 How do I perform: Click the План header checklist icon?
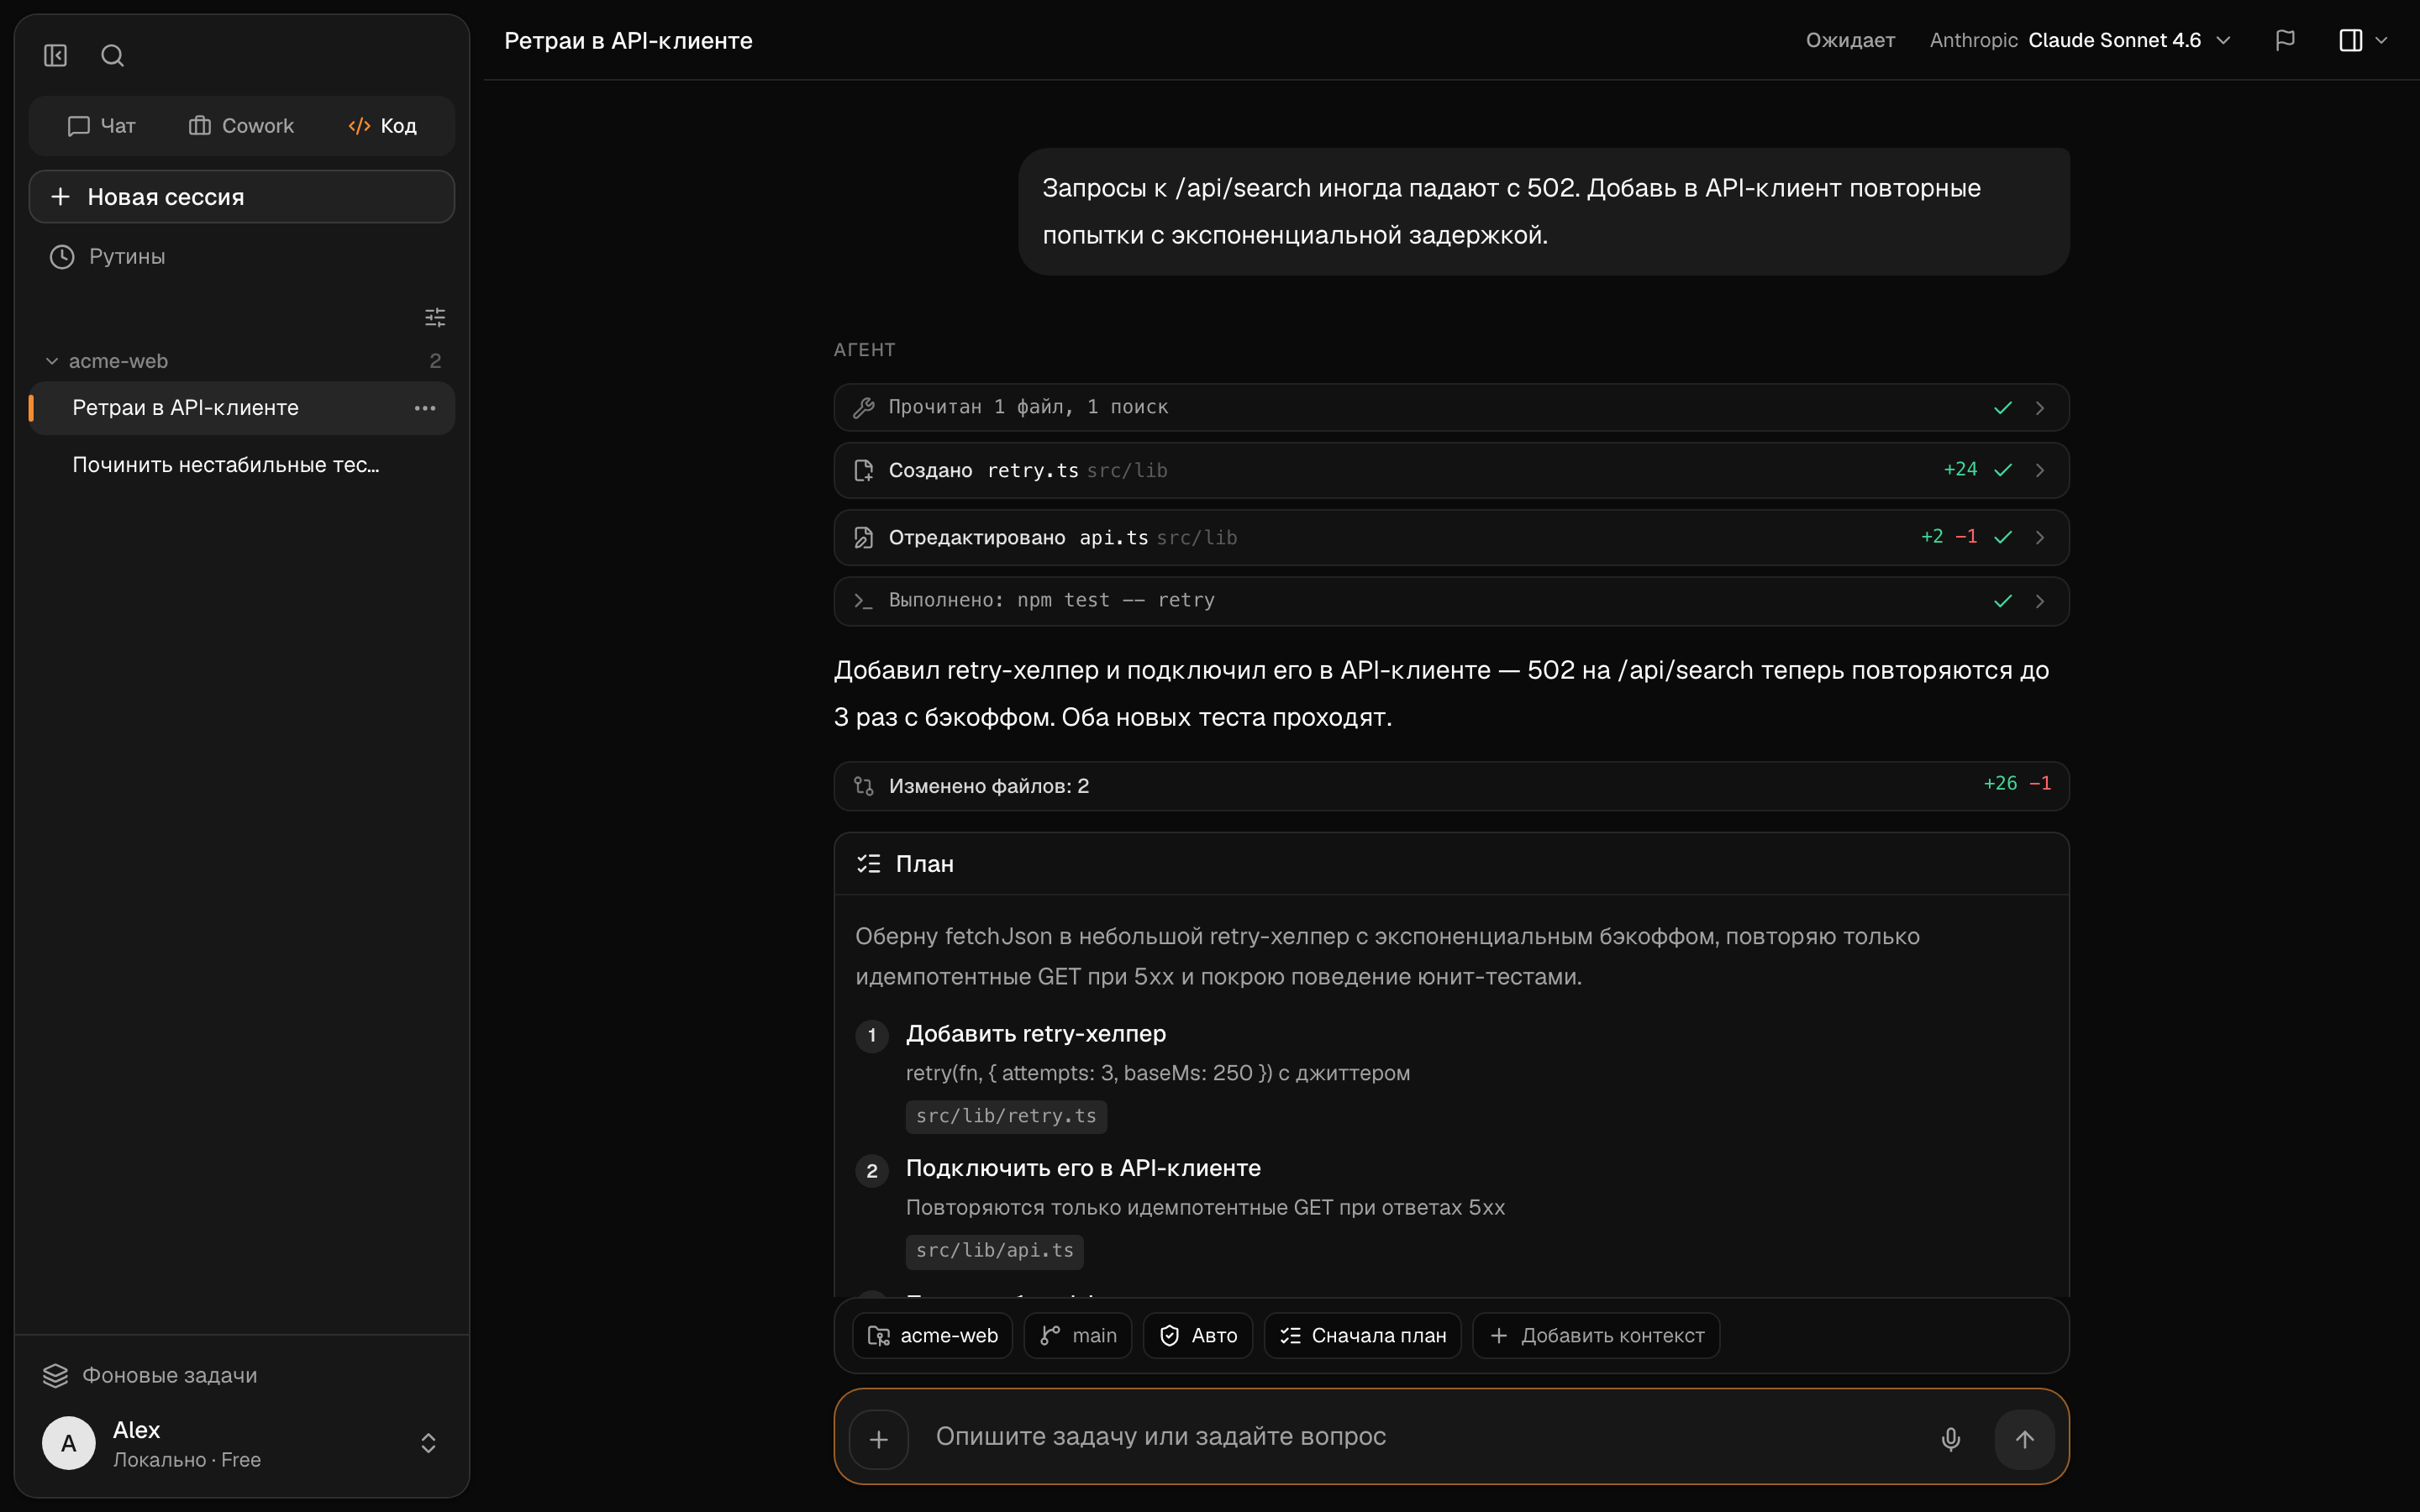868,863
